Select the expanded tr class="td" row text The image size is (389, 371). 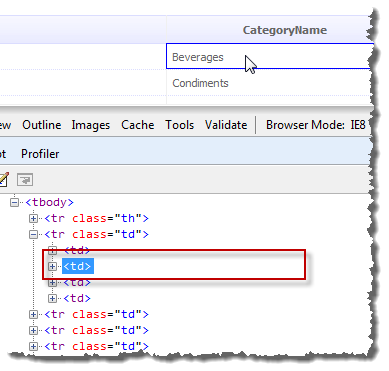pyautogui.click(x=96, y=234)
